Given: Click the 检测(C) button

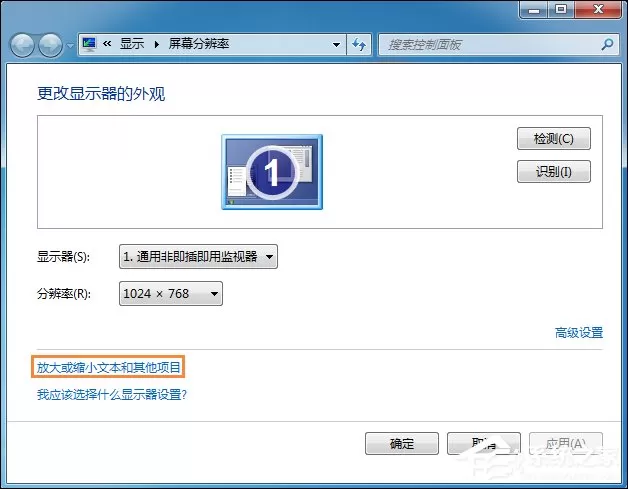Looking at the screenshot, I should pos(554,139).
